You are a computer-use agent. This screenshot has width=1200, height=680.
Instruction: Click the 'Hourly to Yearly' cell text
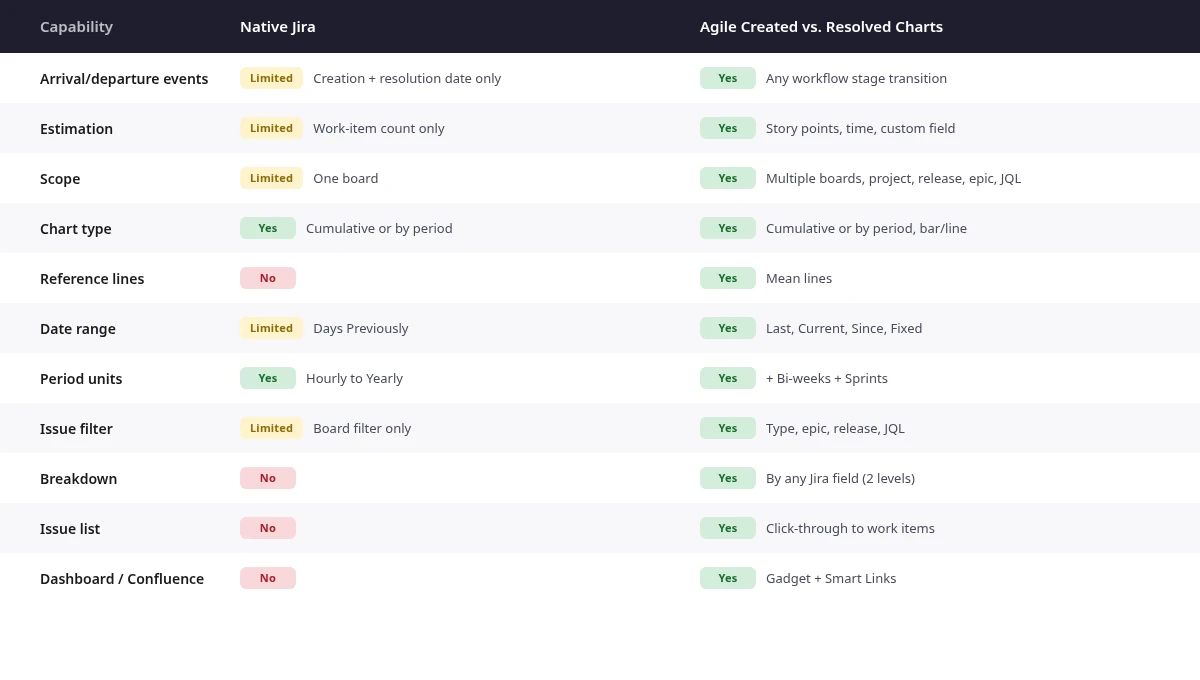point(354,379)
